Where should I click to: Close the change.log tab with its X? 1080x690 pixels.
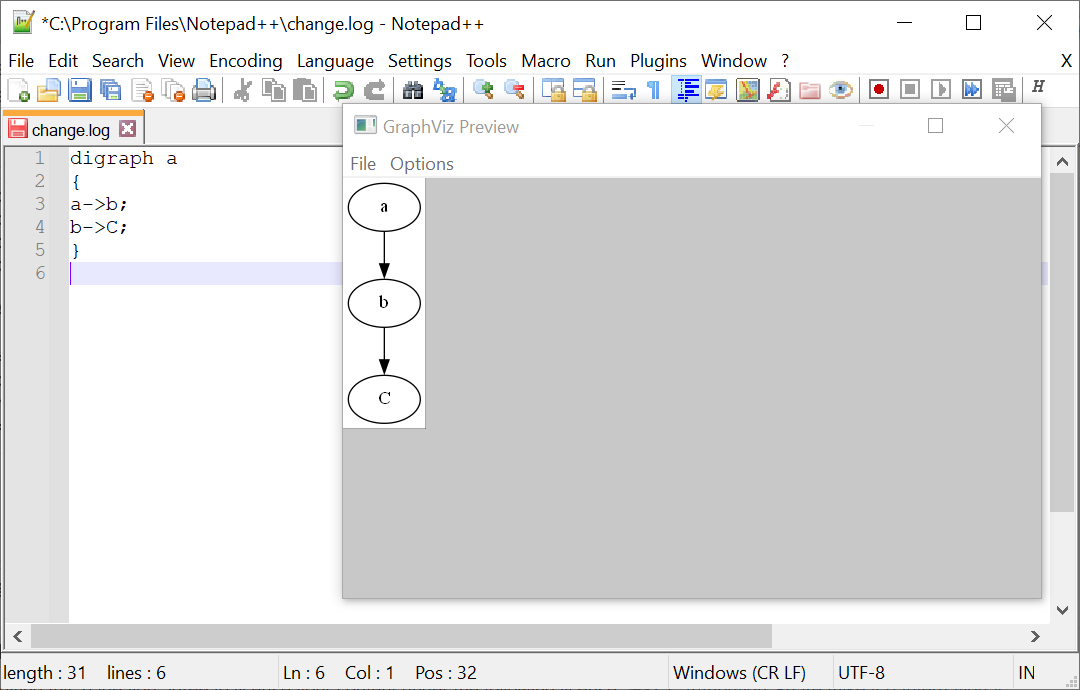pyautogui.click(x=127, y=129)
